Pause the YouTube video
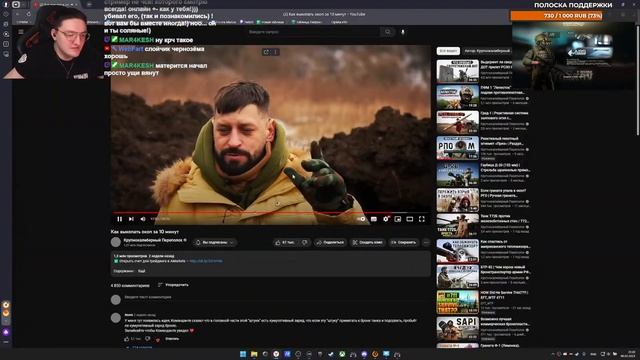Viewport: 640px width, 360px height. point(120,219)
